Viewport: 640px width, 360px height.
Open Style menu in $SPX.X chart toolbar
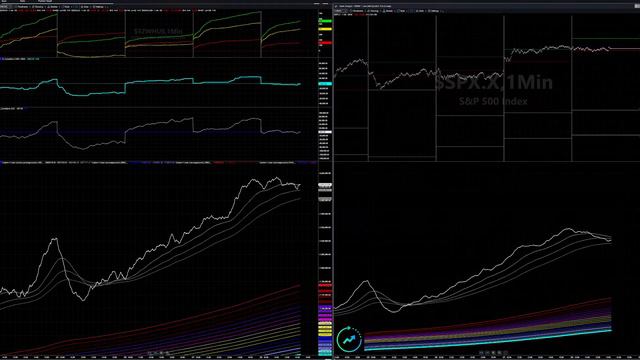tap(401, 11)
